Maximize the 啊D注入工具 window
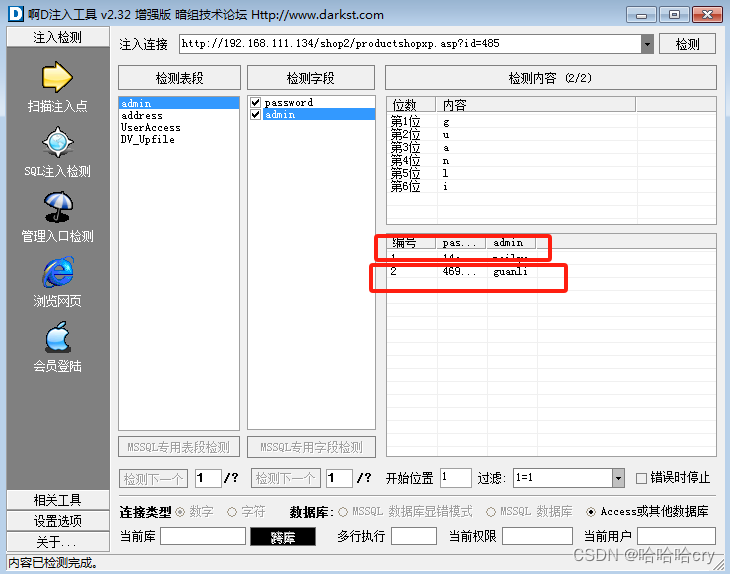 point(674,15)
